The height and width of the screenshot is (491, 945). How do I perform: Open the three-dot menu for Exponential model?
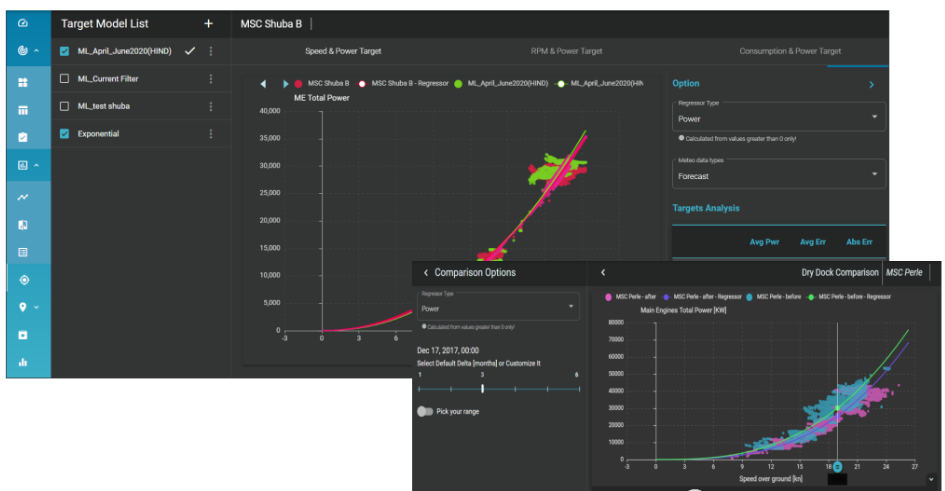[x=210, y=134]
